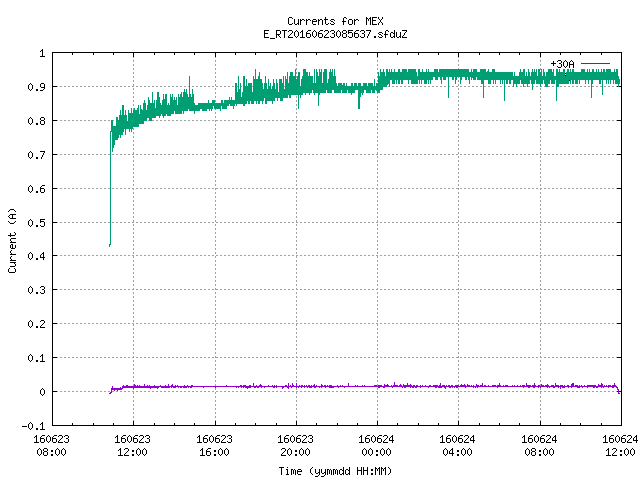Image resolution: width=640 pixels, height=480 pixels.
Task: Select the x-axis tick label '160624 00:00'
Action: point(376,446)
